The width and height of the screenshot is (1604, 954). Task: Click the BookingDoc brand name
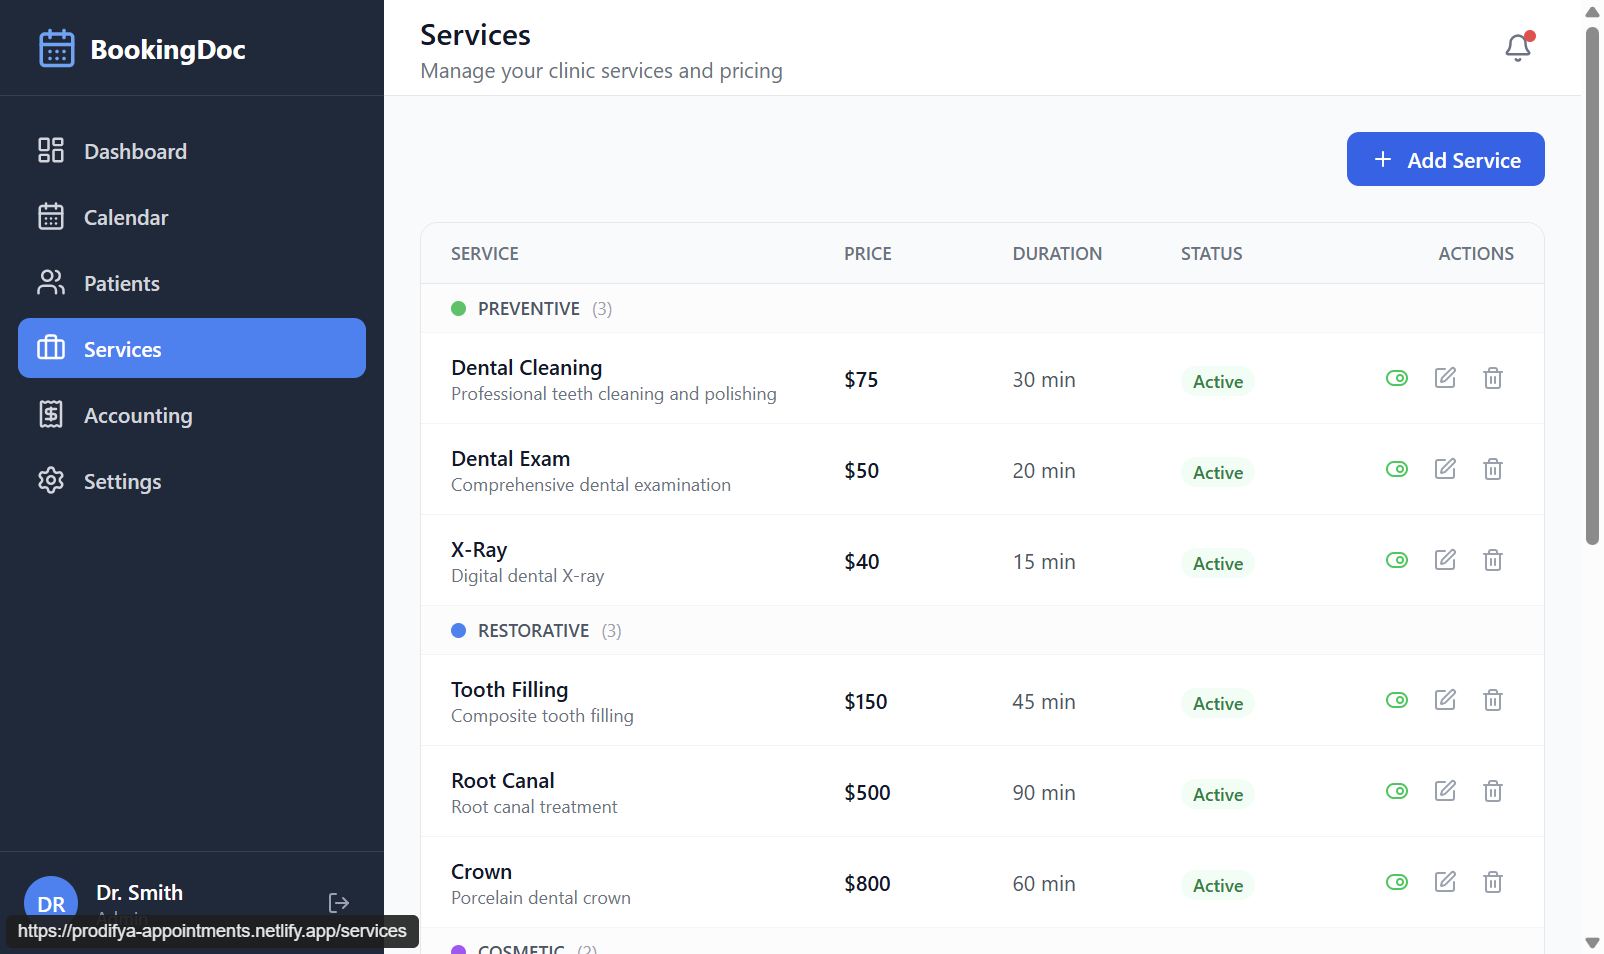point(168,49)
